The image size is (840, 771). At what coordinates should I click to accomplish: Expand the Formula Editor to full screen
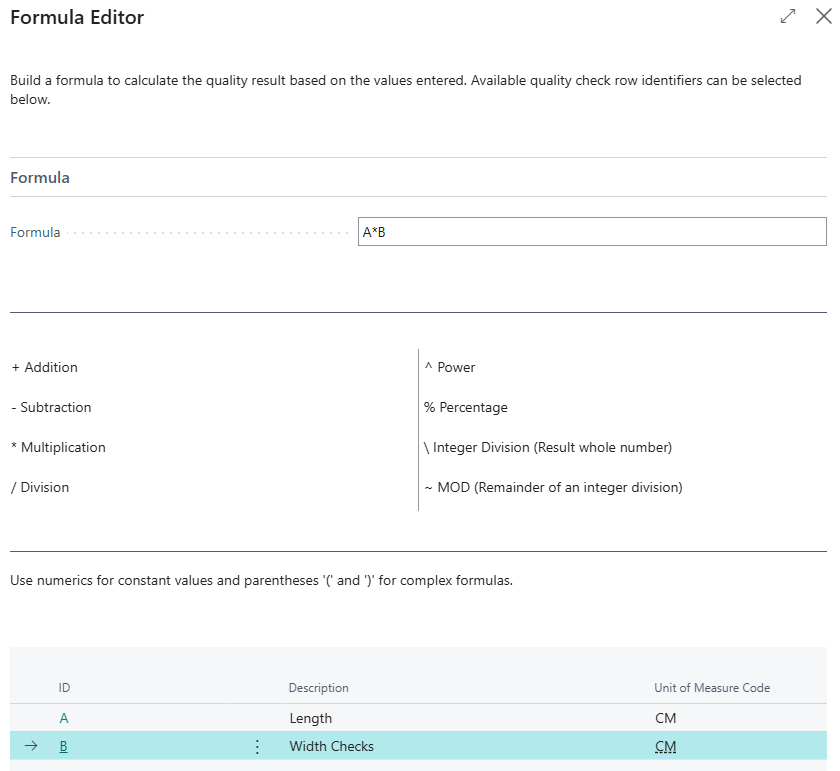(x=788, y=17)
